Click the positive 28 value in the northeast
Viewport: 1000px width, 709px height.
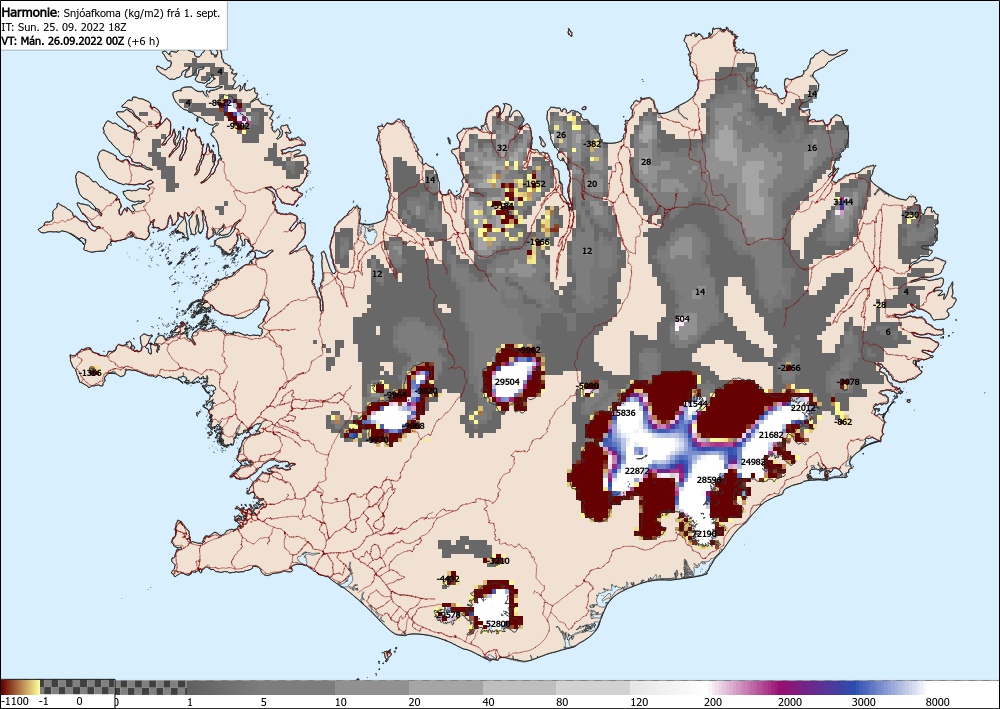pyautogui.click(x=646, y=161)
